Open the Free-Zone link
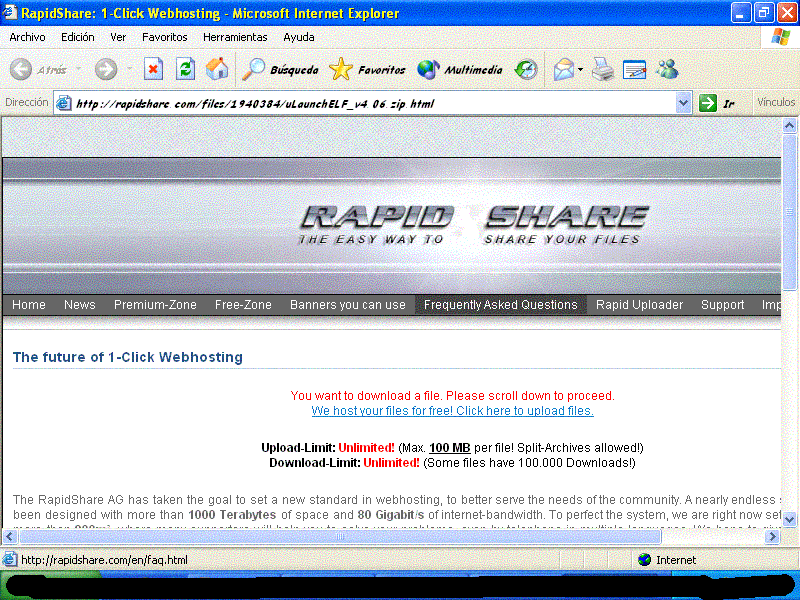The height and width of the screenshot is (600, 800). click(x=243, y=305)
